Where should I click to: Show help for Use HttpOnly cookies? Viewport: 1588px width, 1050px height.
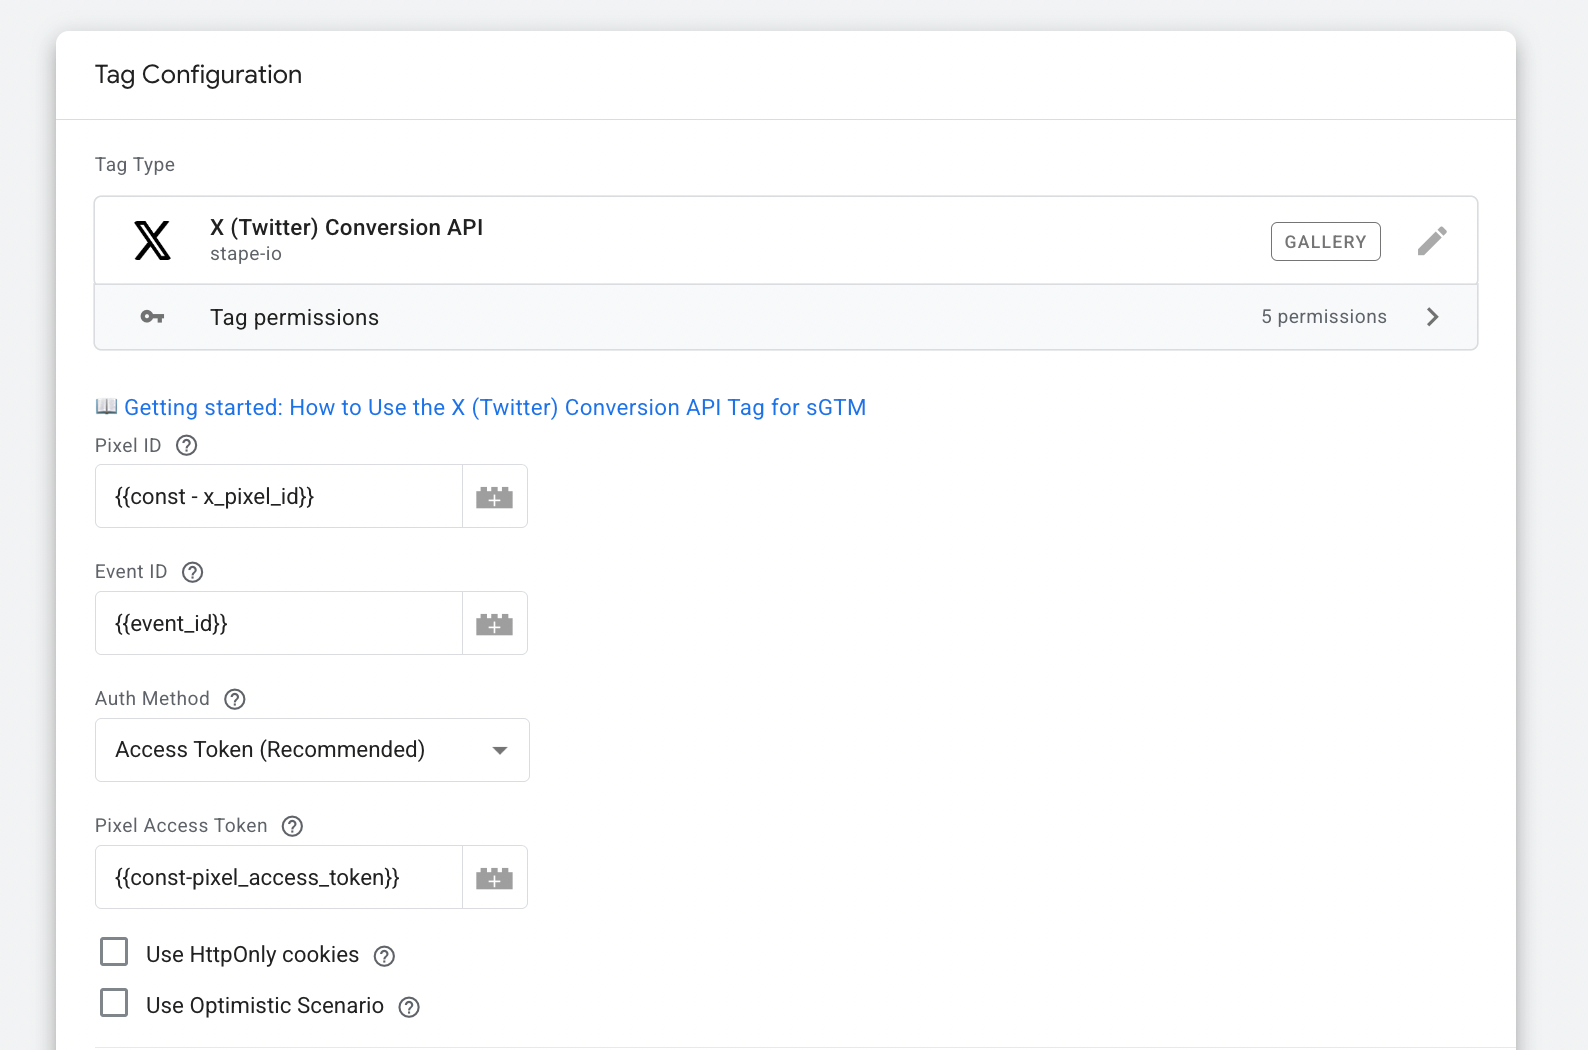click(x=384, y=956)
